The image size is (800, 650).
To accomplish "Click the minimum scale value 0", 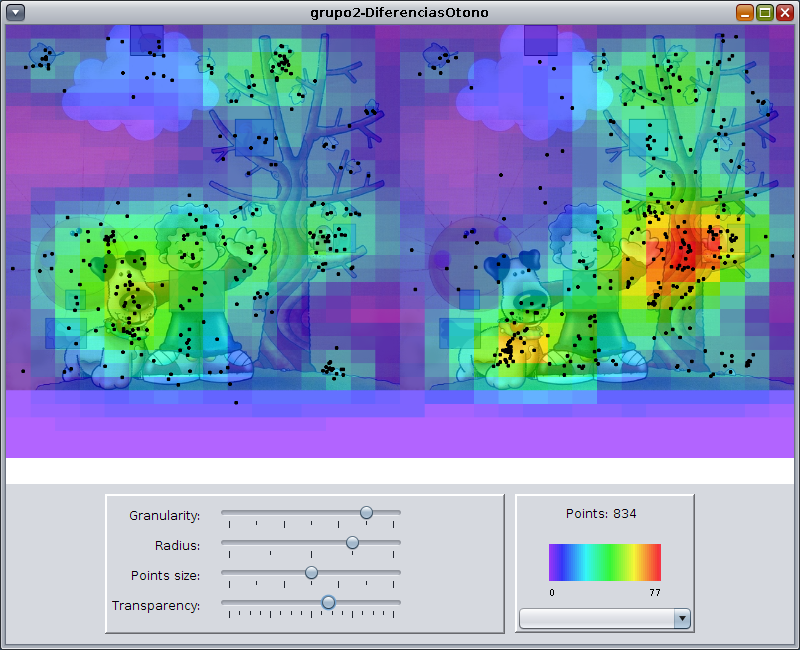I will (552, 593).
